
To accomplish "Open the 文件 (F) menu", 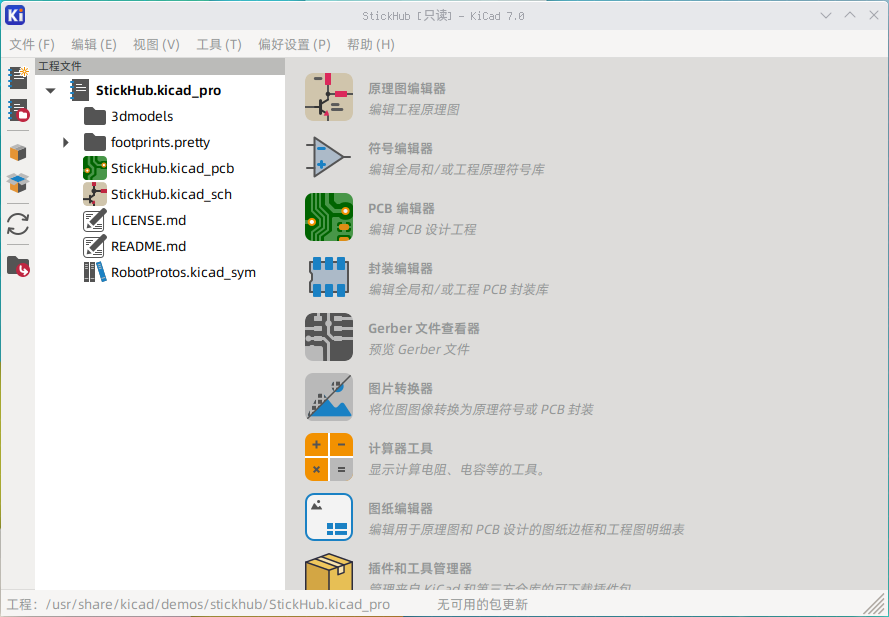I will 32,45.
